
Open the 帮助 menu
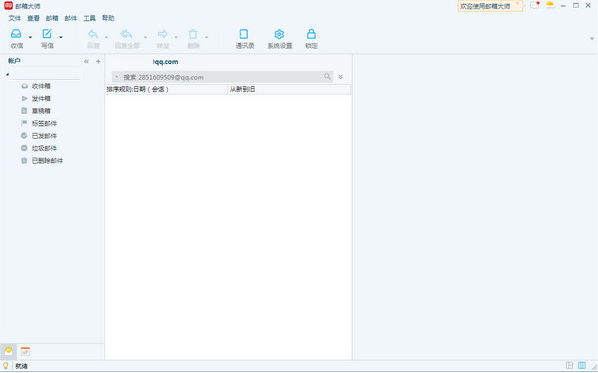(108, 18)
